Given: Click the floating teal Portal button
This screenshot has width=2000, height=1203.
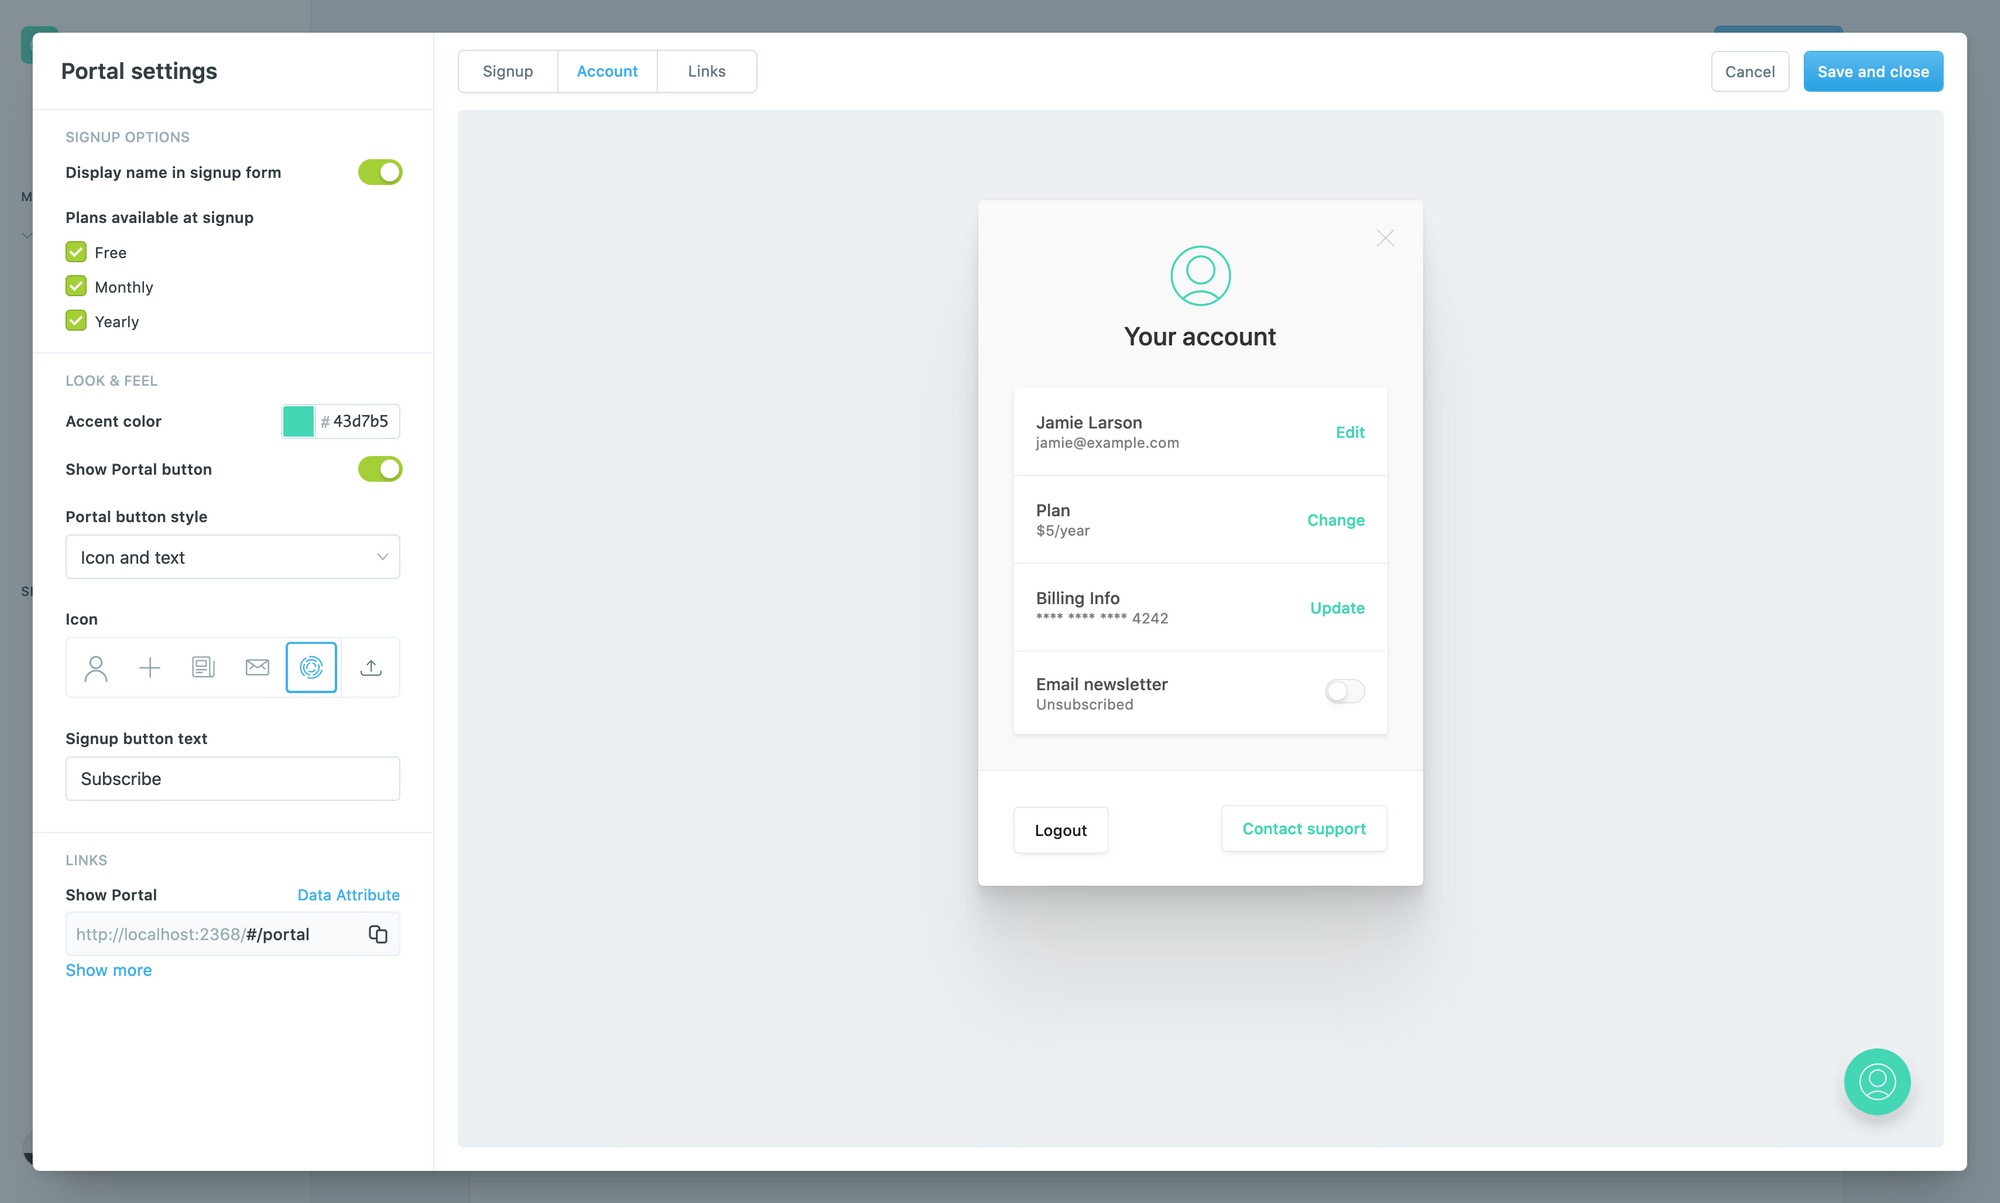Looking at the screenshot, I should point(1877,1081).
